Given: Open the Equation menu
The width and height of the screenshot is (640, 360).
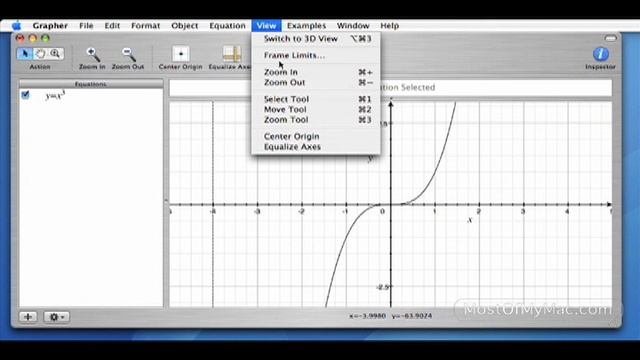Looking at the screenshot, I should click(x=227, y=26).
